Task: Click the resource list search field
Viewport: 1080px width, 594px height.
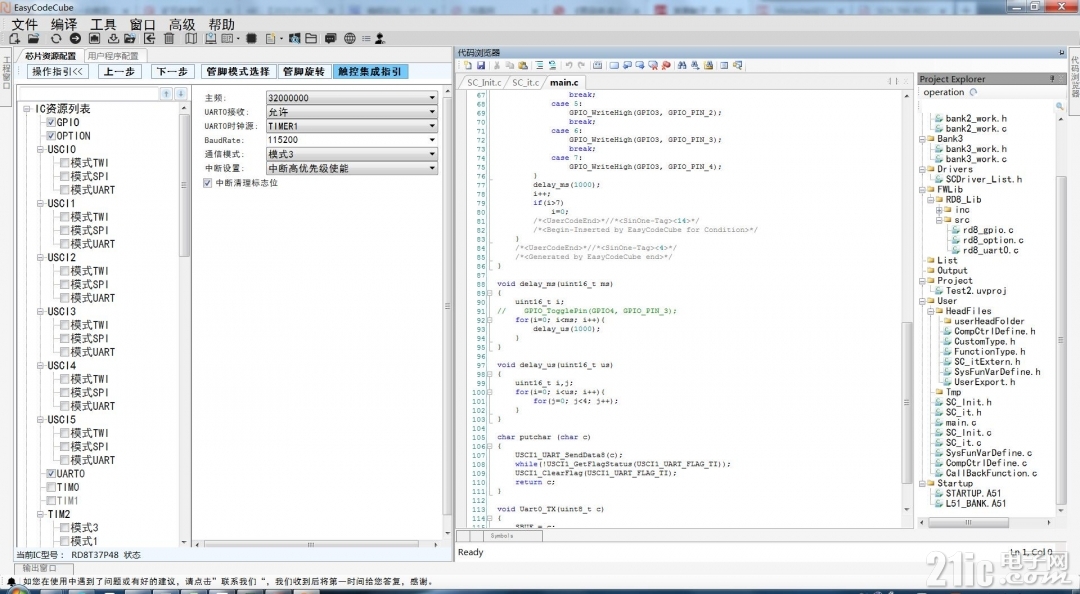Action: (x=88, y=94)
